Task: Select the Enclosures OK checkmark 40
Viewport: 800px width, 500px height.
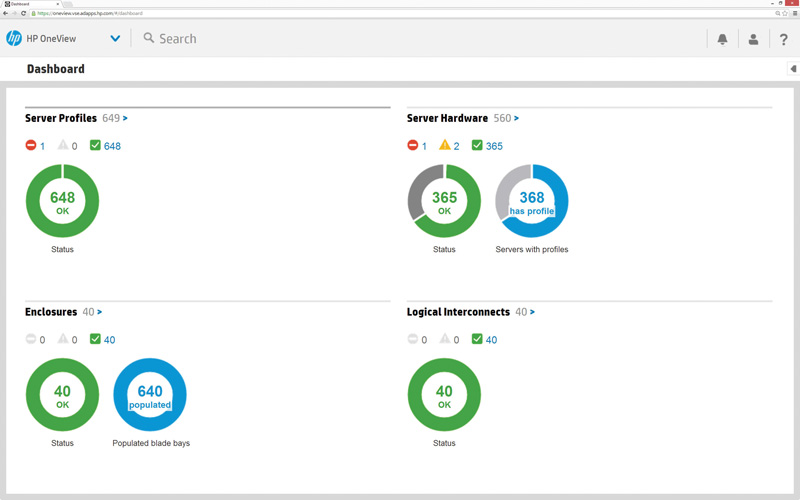Action: 102,340
